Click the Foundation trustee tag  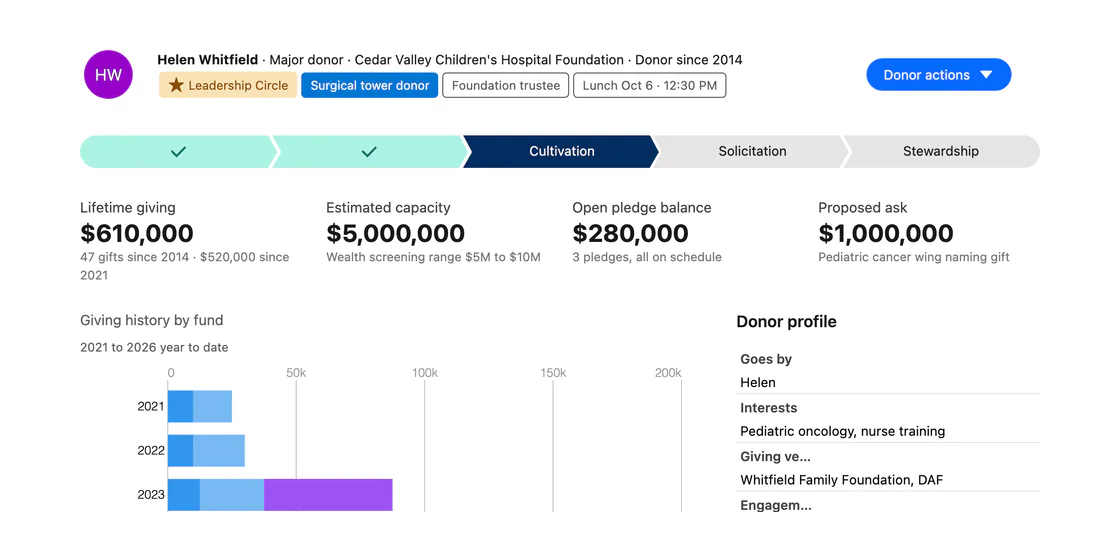pyautogui.click(x=506, y=86)
